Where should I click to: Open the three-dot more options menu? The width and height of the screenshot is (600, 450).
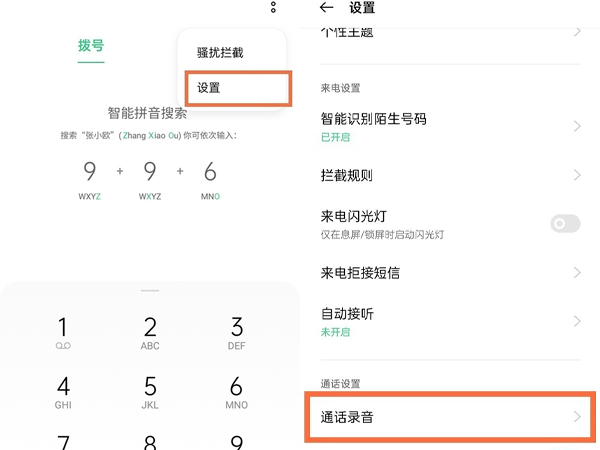coord(273,7)
